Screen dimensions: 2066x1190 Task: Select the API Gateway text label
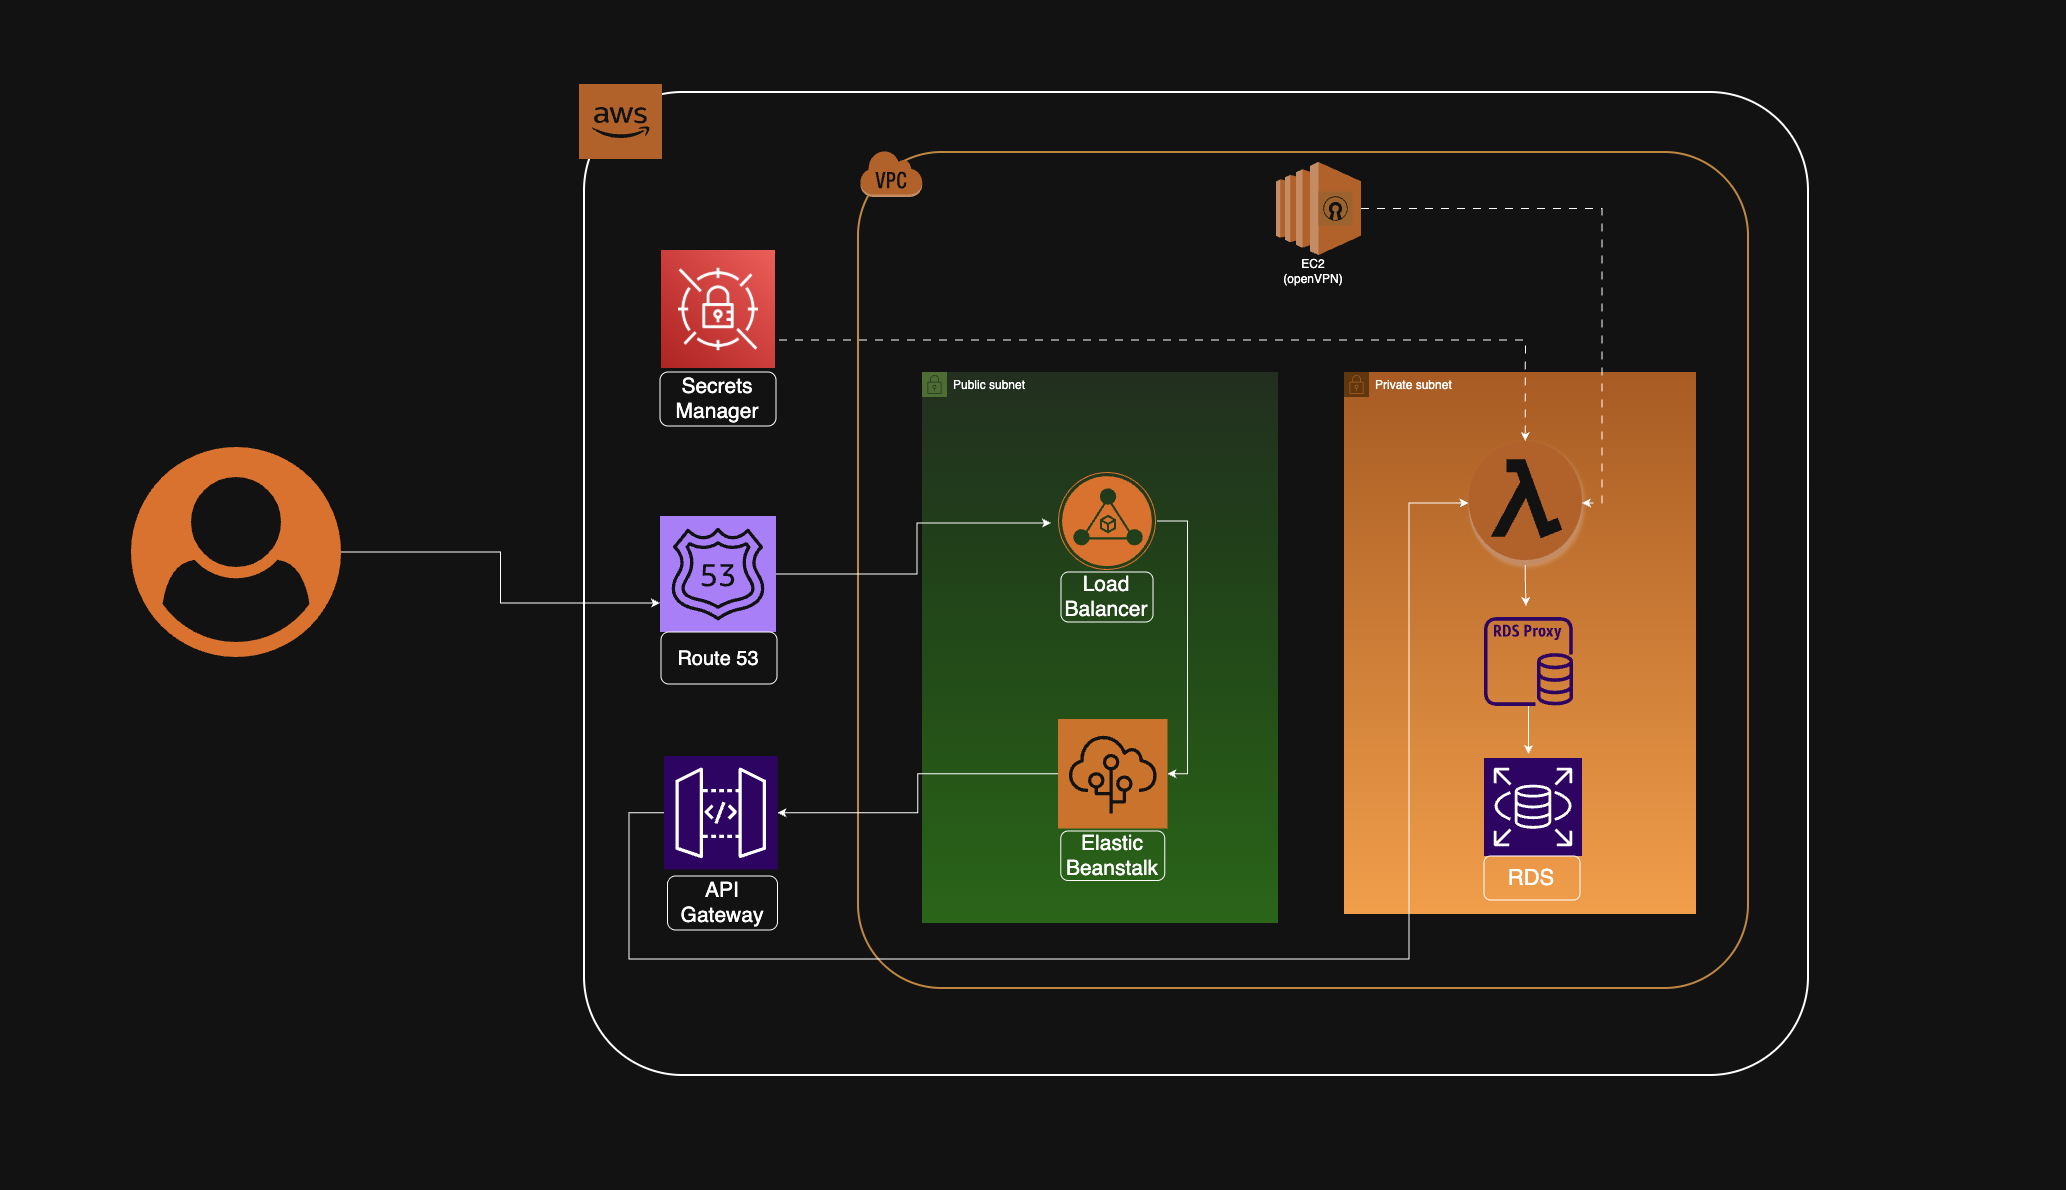tap(722, 902)
